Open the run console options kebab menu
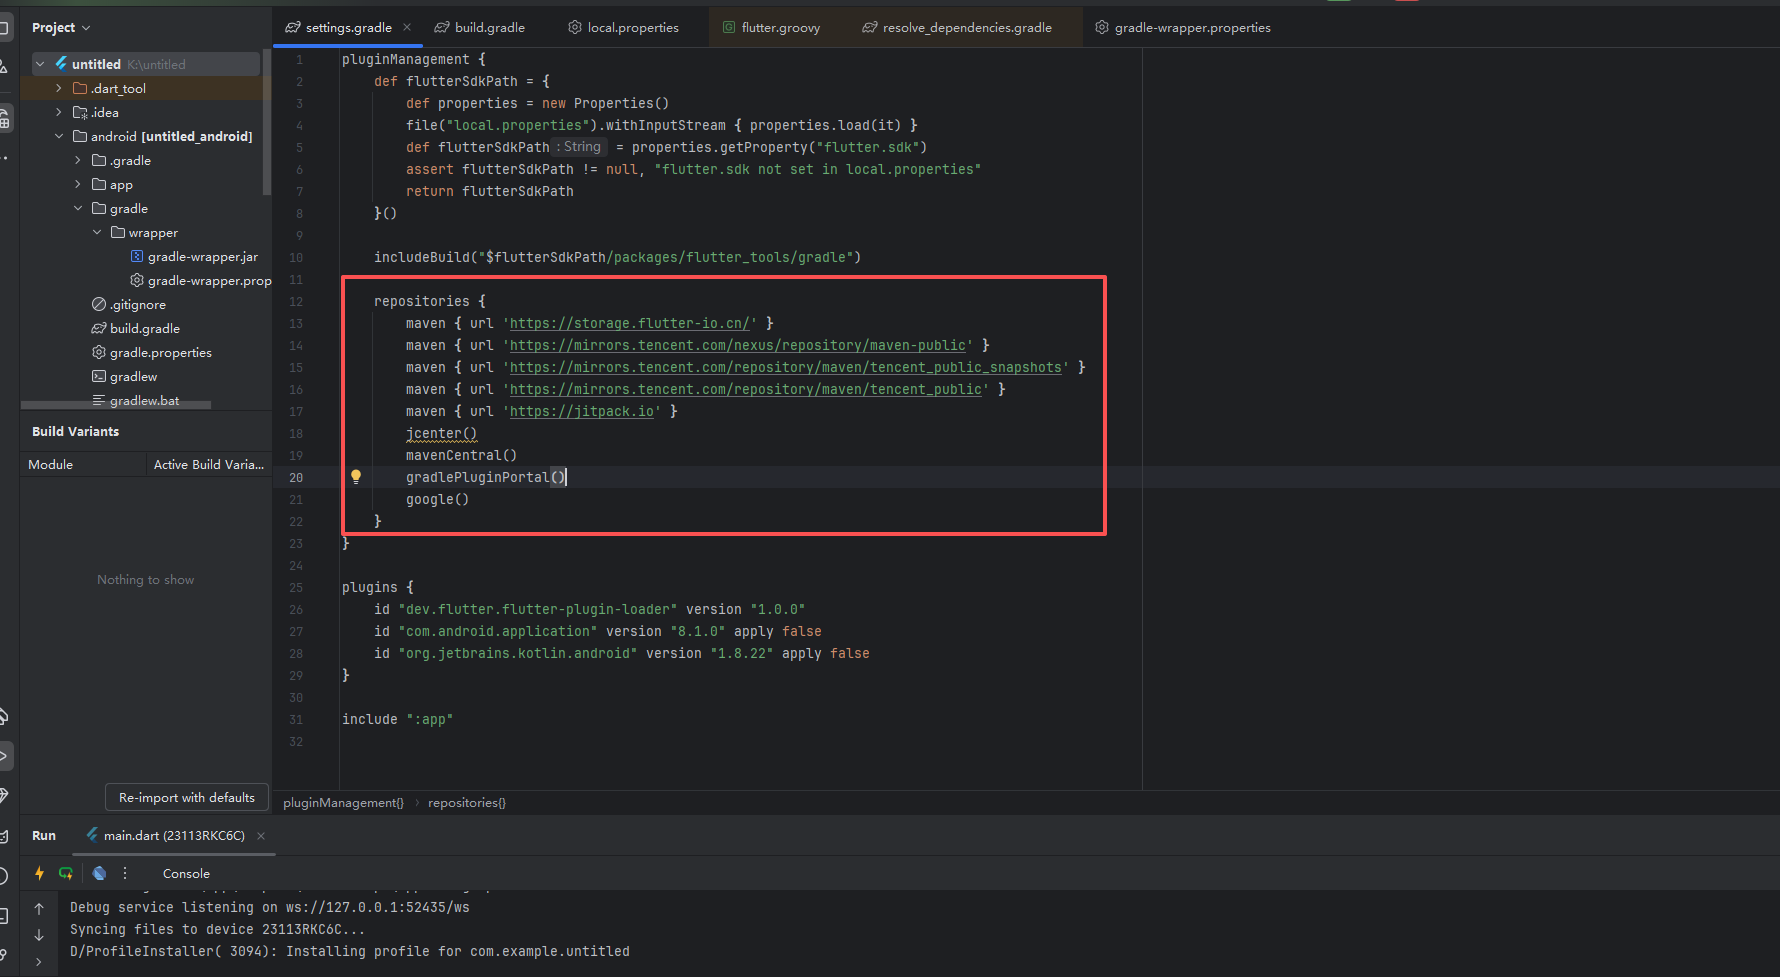This screenshot has height=977, width=1780. point(124,873)
